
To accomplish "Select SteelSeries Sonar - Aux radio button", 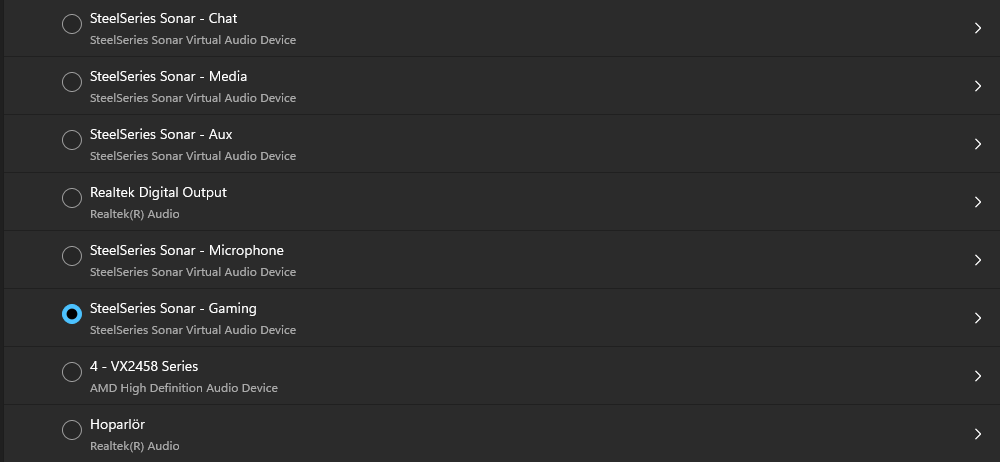I will (71, 140).
